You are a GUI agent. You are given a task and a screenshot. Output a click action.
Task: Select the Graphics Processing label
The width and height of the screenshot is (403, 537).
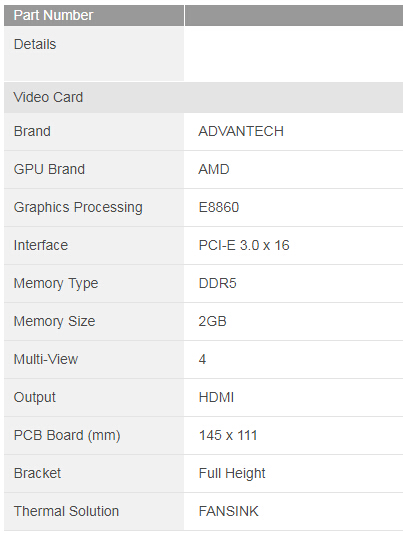78,208
